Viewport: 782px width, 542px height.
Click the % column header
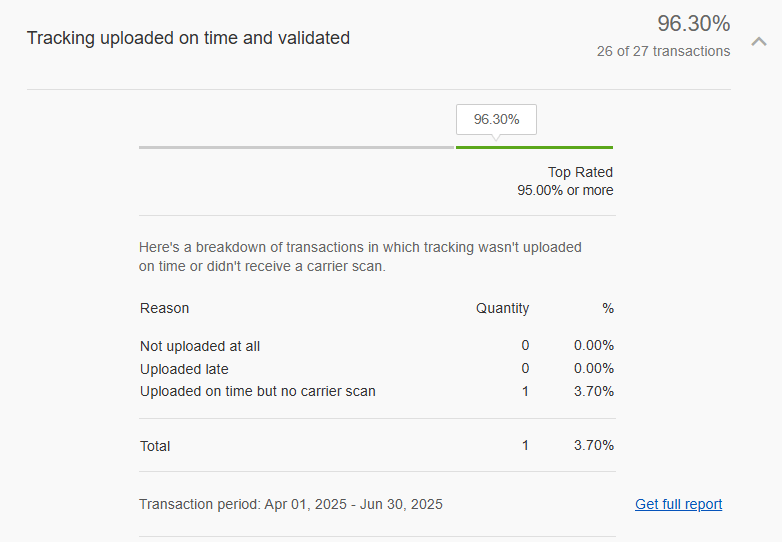(608, 308)
